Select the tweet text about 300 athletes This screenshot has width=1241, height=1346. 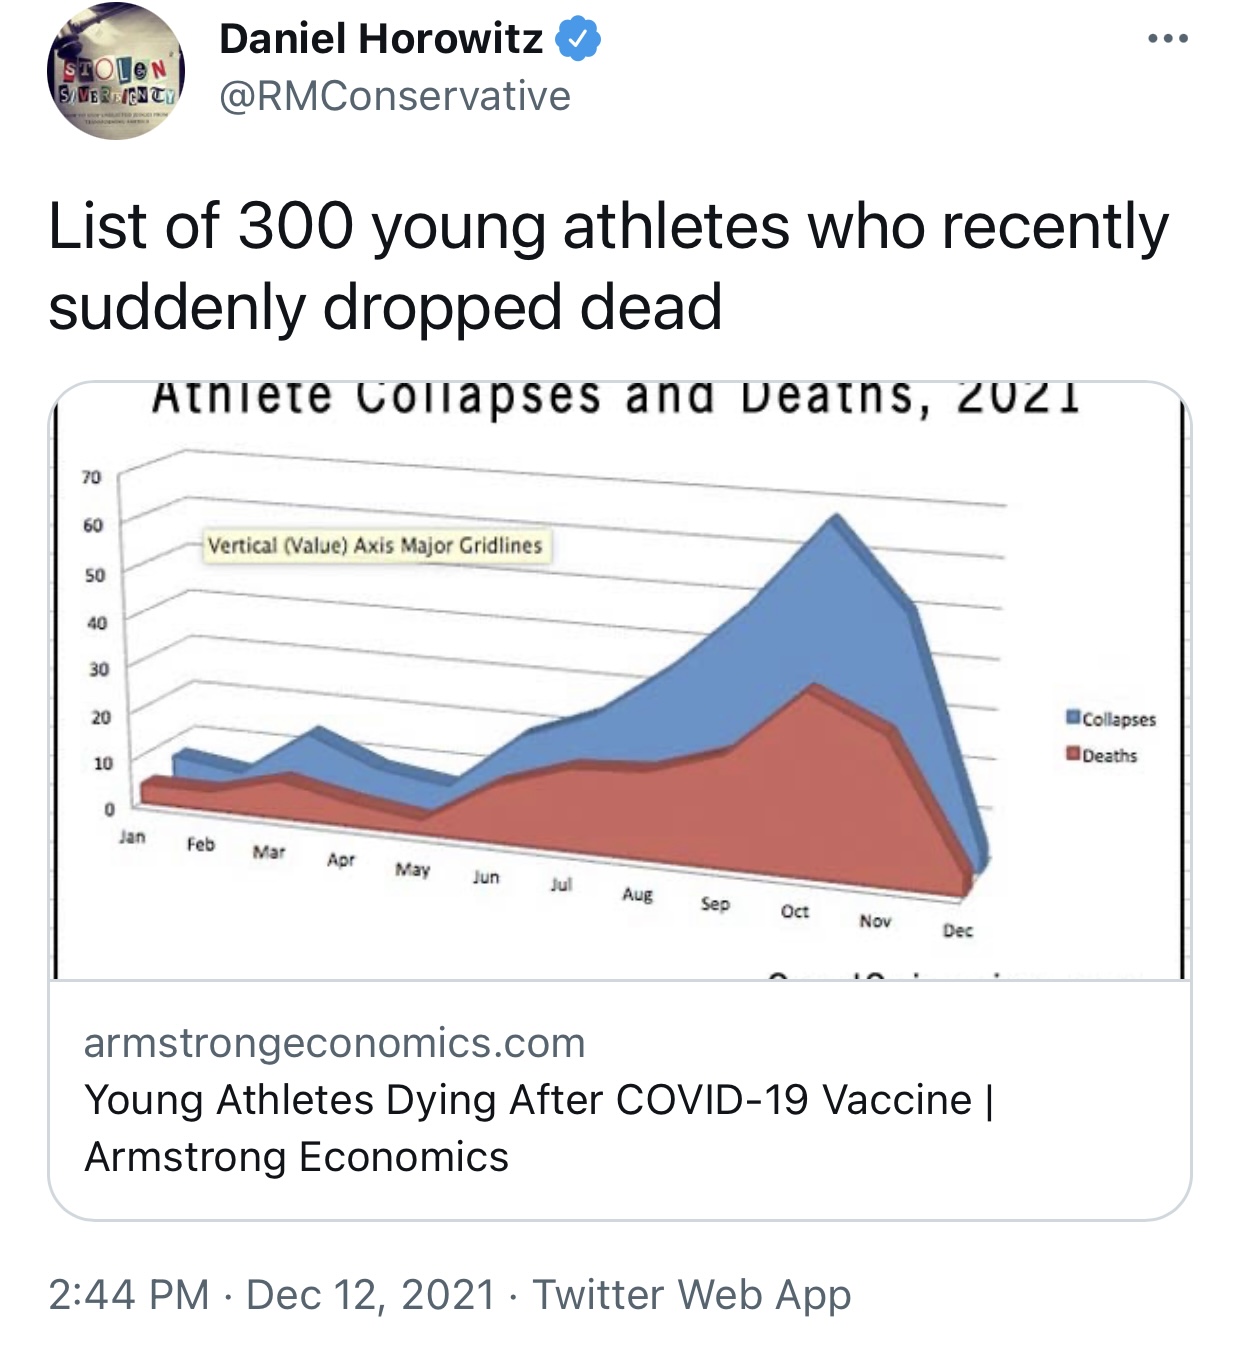pos(608,265)
